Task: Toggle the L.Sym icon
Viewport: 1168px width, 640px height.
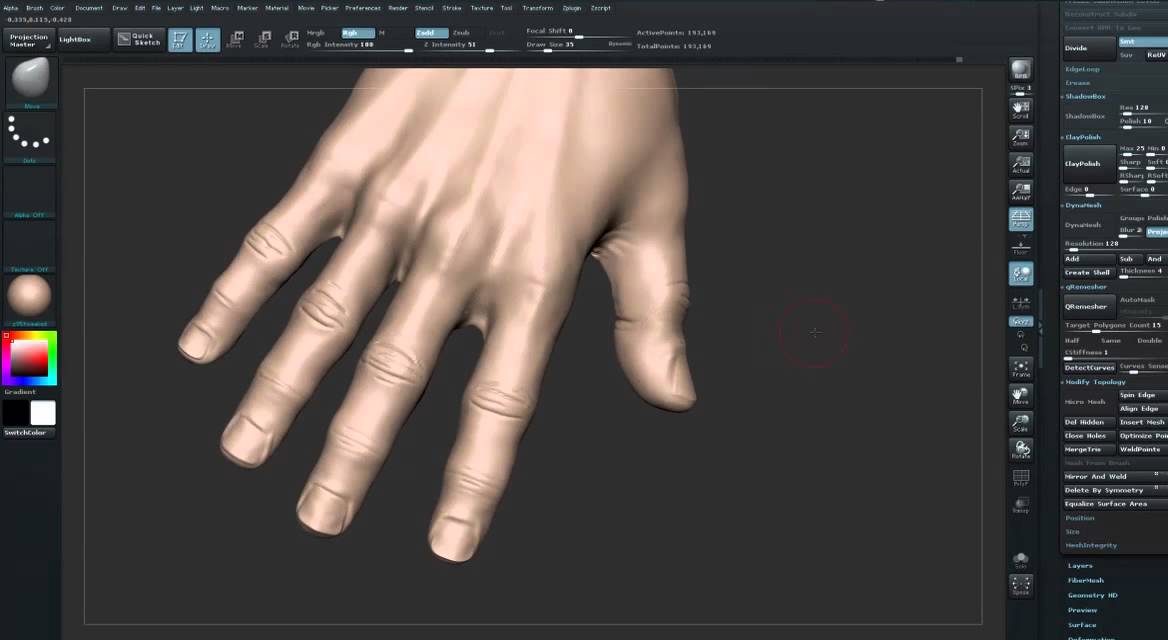Action: [1021, 302]
